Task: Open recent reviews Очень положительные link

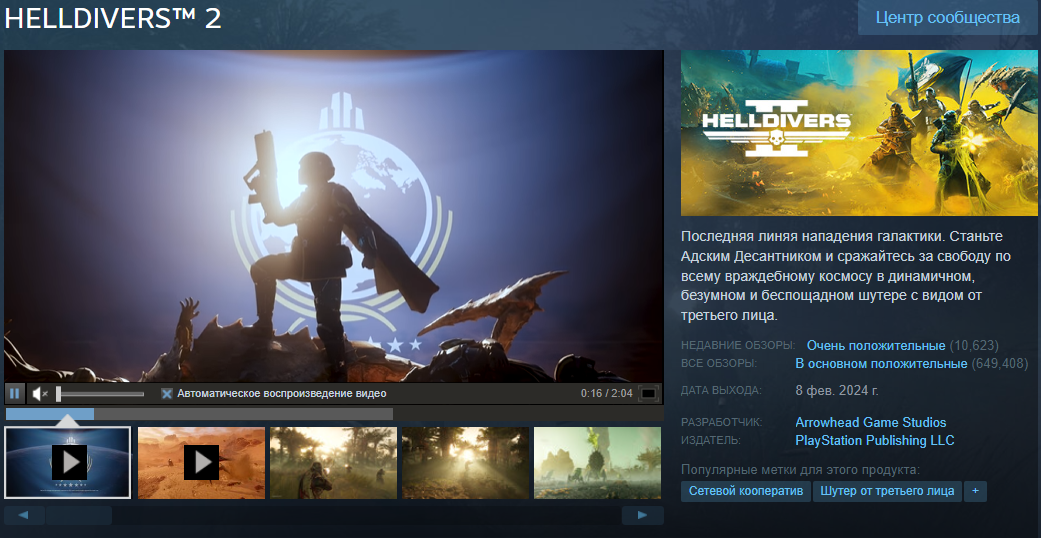Action: (875, 345)
